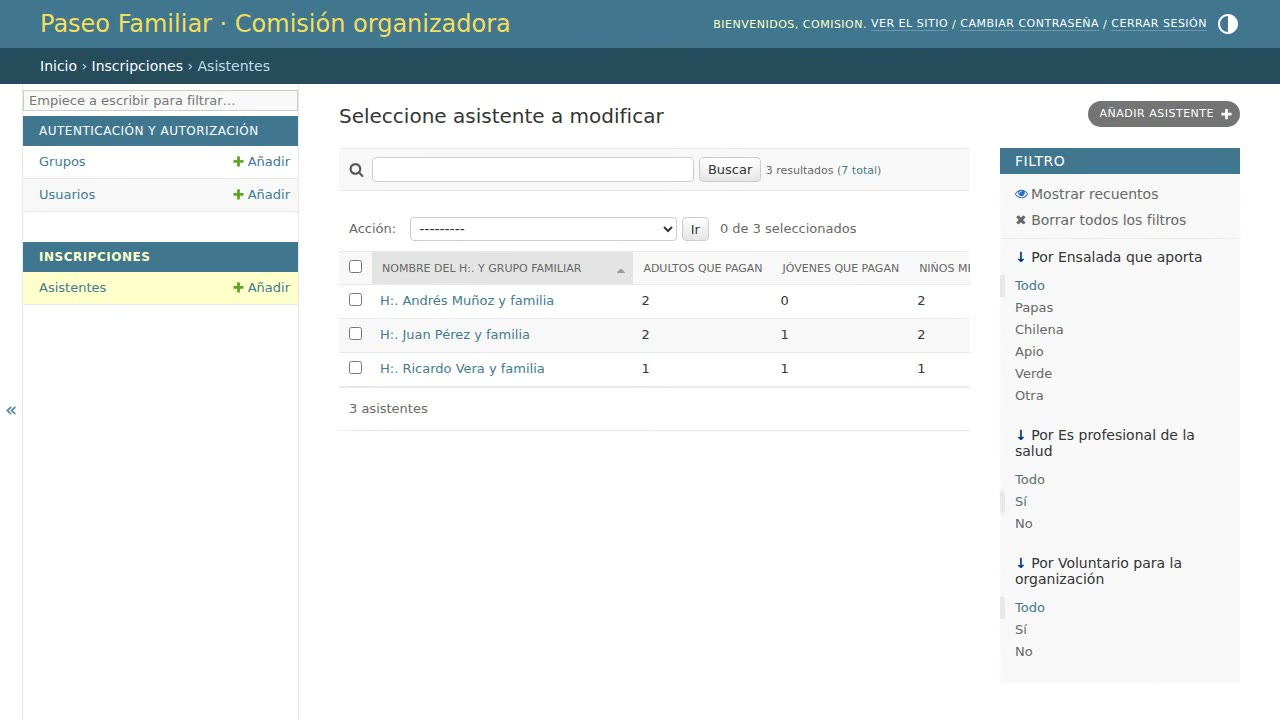Sort by Adultos que pagan column
The image size is (1280, 720).
click(x=703, y=268)
